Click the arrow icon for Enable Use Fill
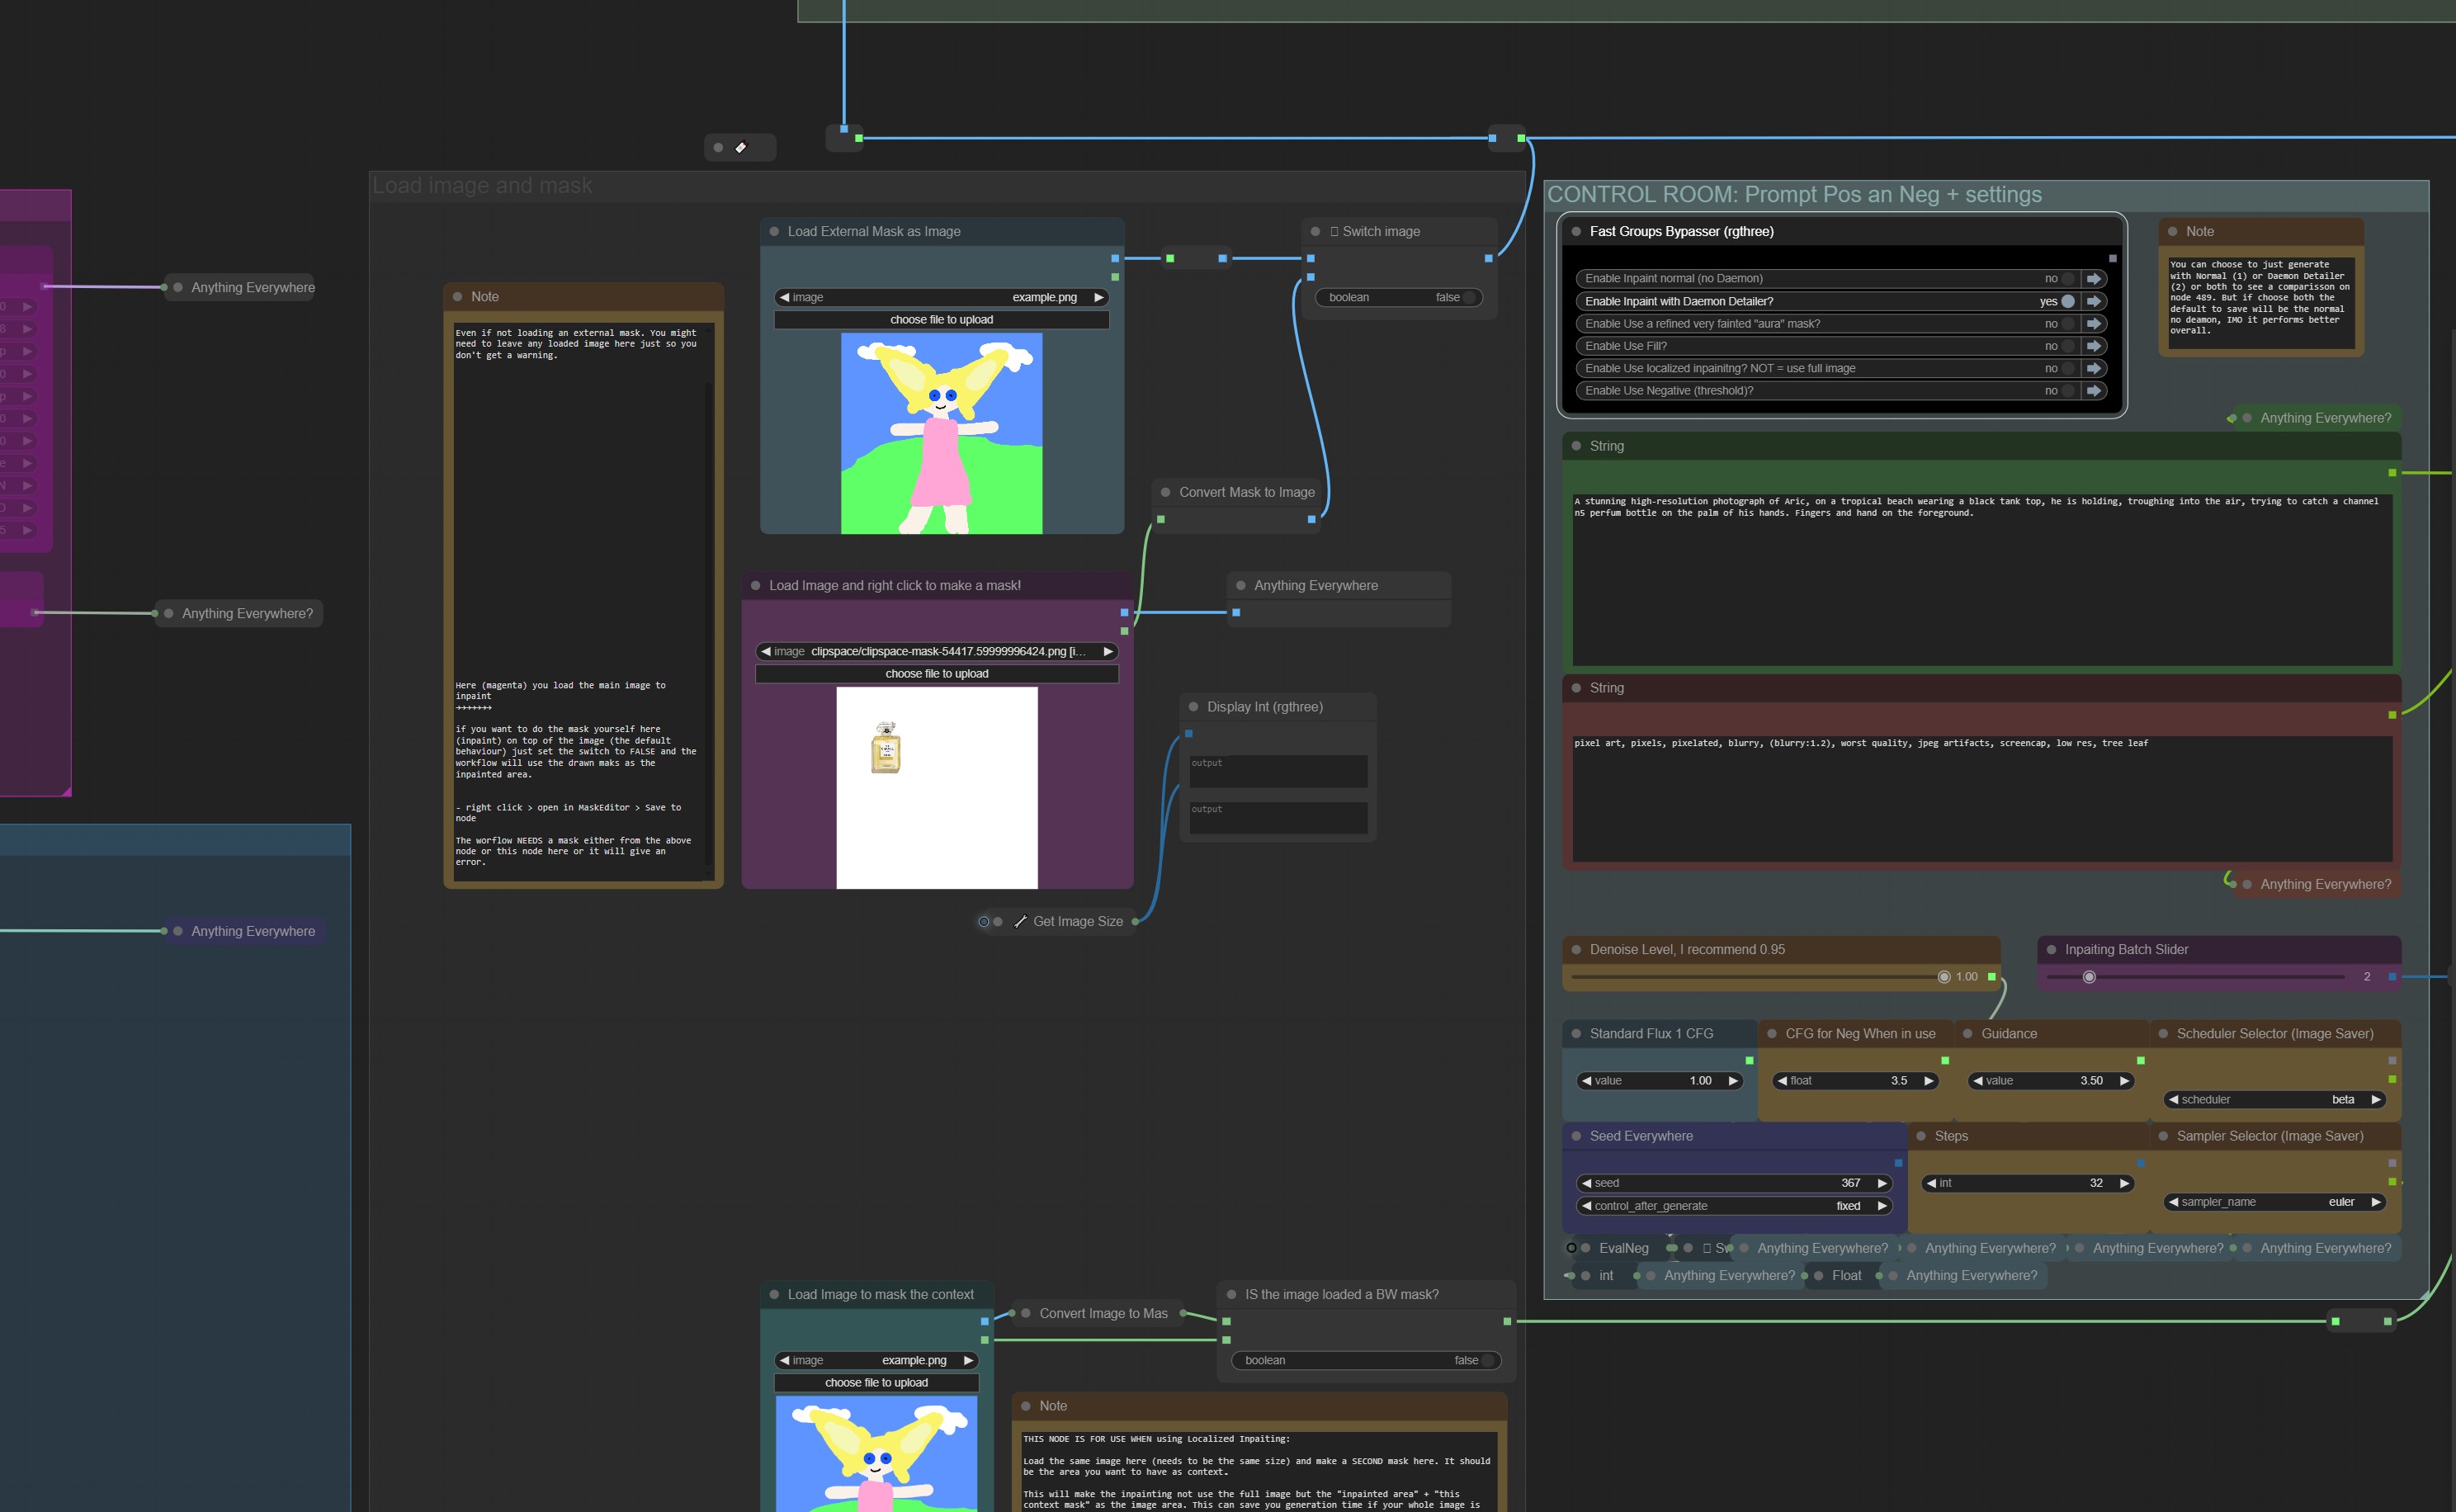2456x1512 pixels. [x=2093, y=346]
